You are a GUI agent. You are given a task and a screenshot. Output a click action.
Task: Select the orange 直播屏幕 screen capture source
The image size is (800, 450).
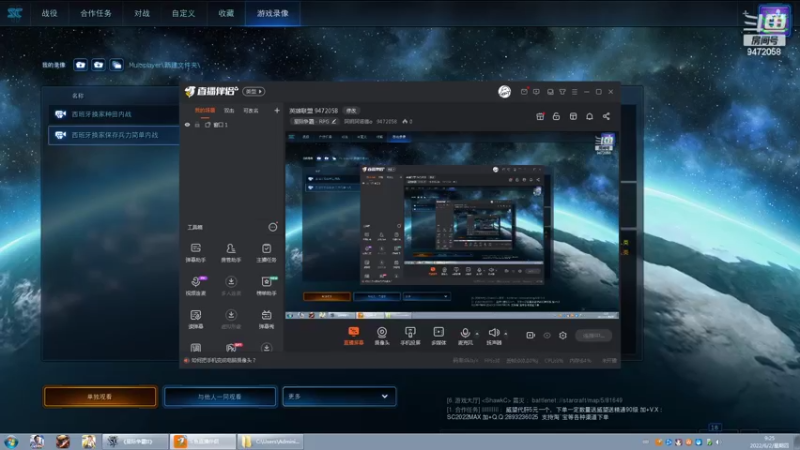(354, 336)
